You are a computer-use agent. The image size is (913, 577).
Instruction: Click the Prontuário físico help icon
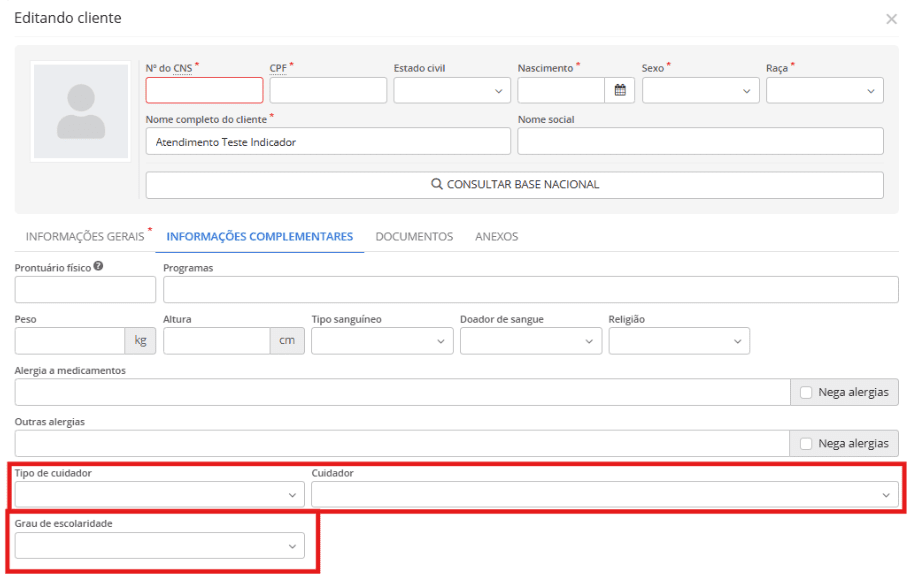coord(99,267)
